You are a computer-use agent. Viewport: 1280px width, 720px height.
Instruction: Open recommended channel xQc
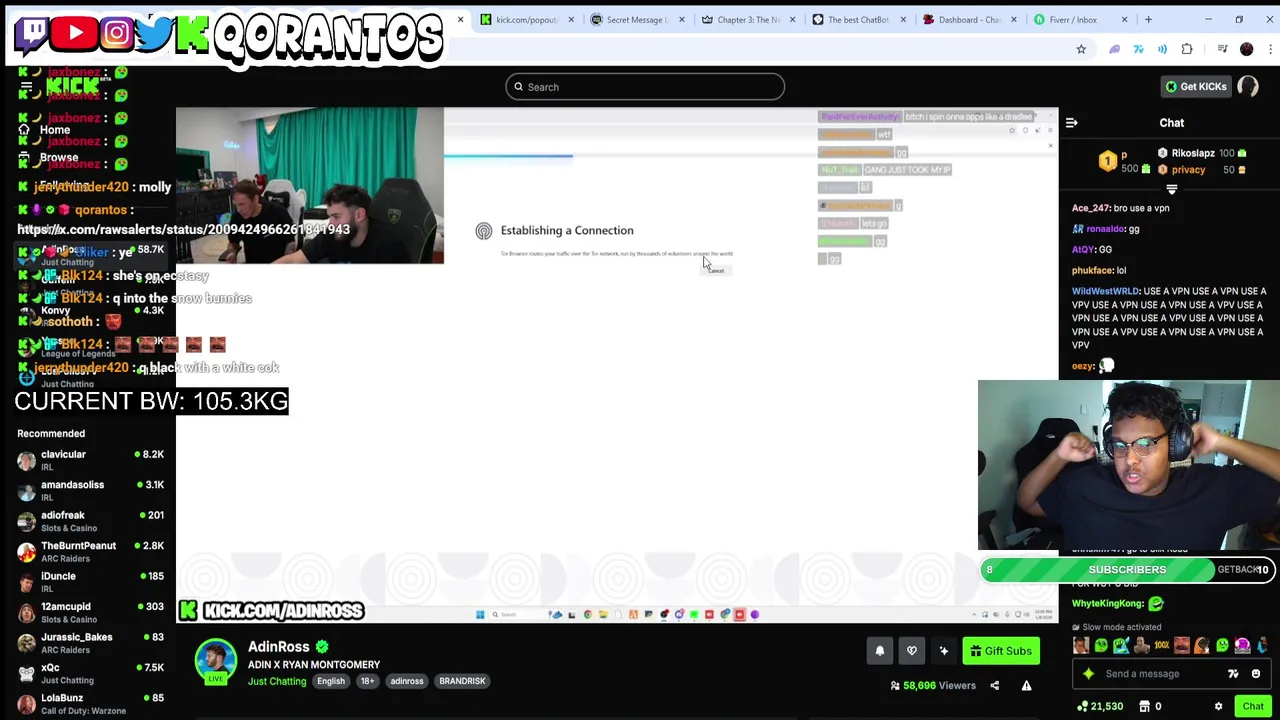coord(89,674)
